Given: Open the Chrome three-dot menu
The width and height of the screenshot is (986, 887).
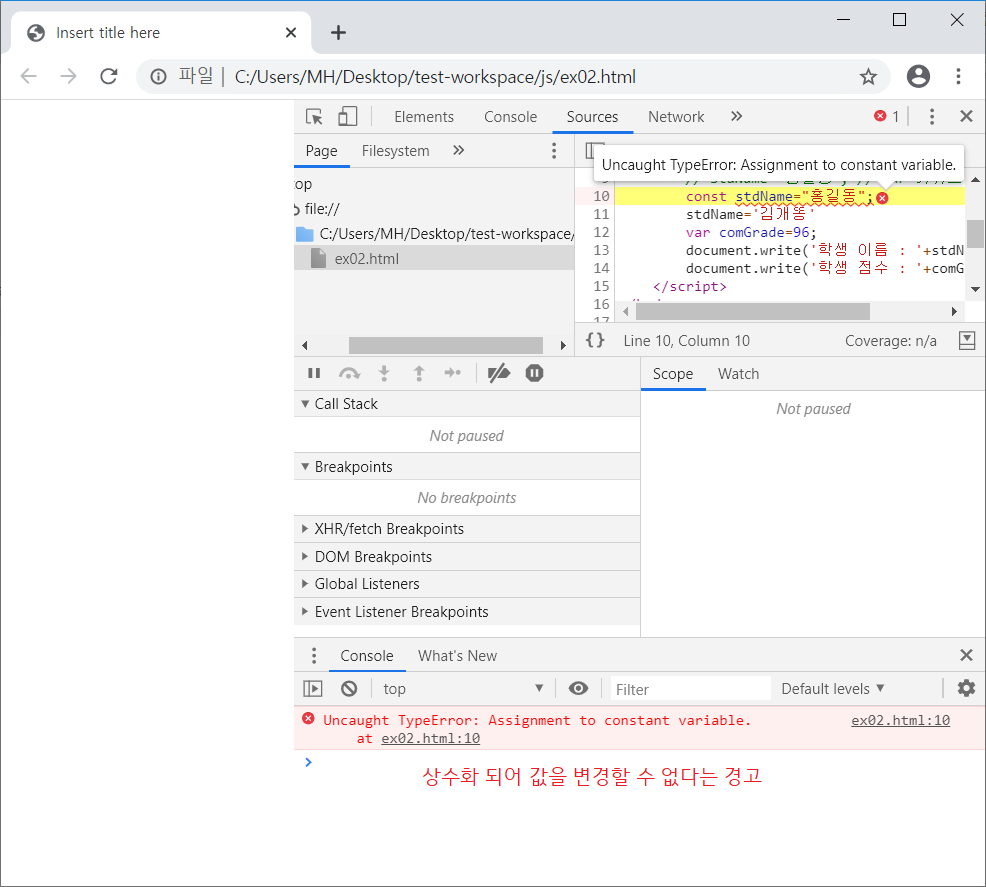Looking at the screenshot, I should pos(958,77).
